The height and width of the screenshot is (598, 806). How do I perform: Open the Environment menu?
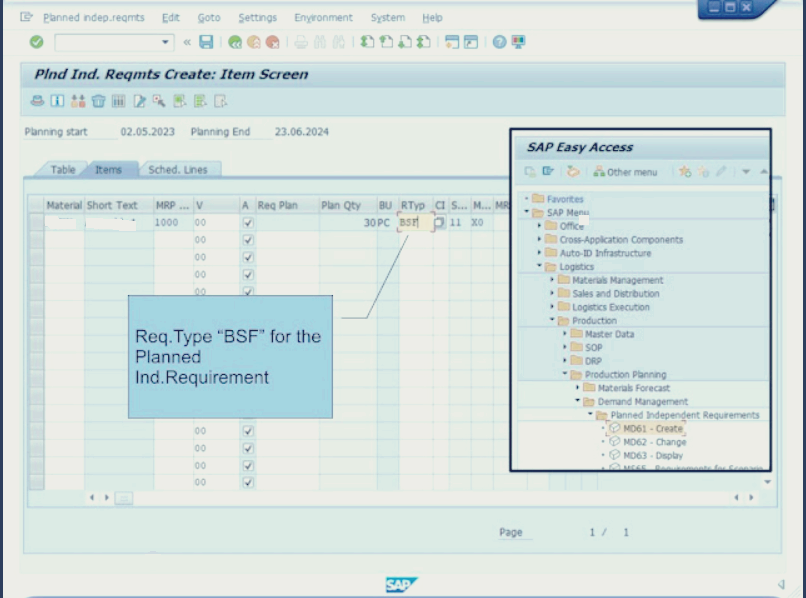323,17
